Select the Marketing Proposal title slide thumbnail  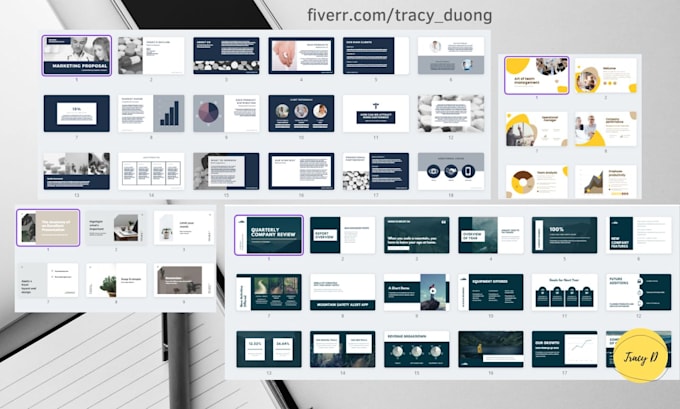pos(77,56)
